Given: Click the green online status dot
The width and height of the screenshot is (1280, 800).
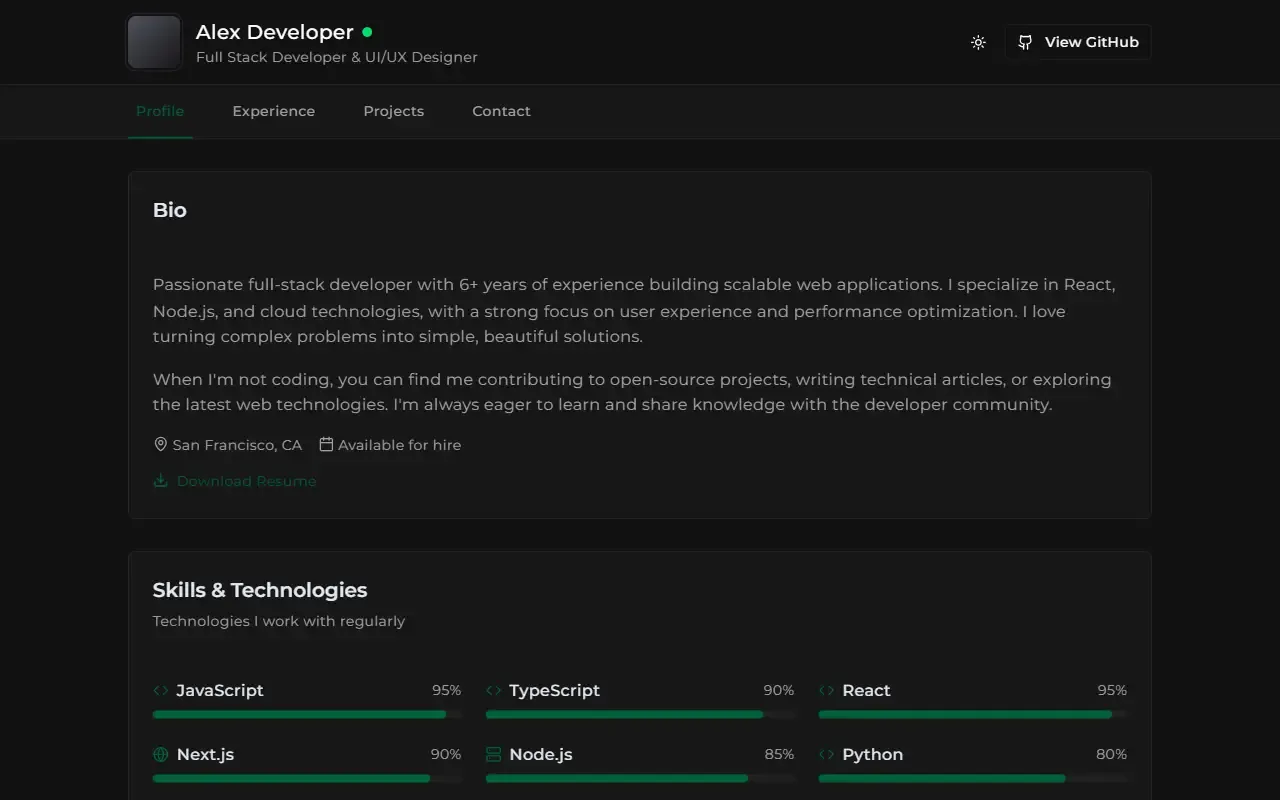Looking at the screenshot, I should tap(367, 32).
